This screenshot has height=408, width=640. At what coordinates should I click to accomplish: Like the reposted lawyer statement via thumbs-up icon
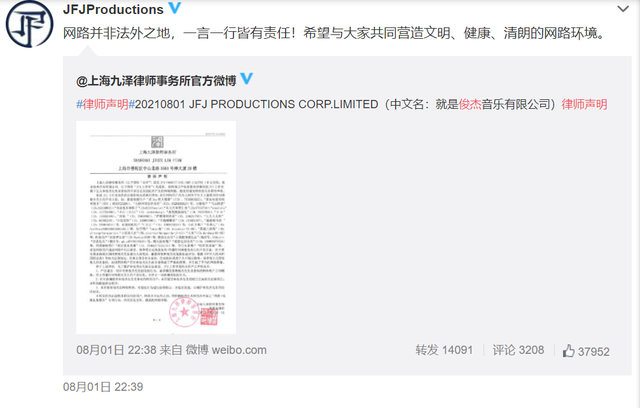569,350
